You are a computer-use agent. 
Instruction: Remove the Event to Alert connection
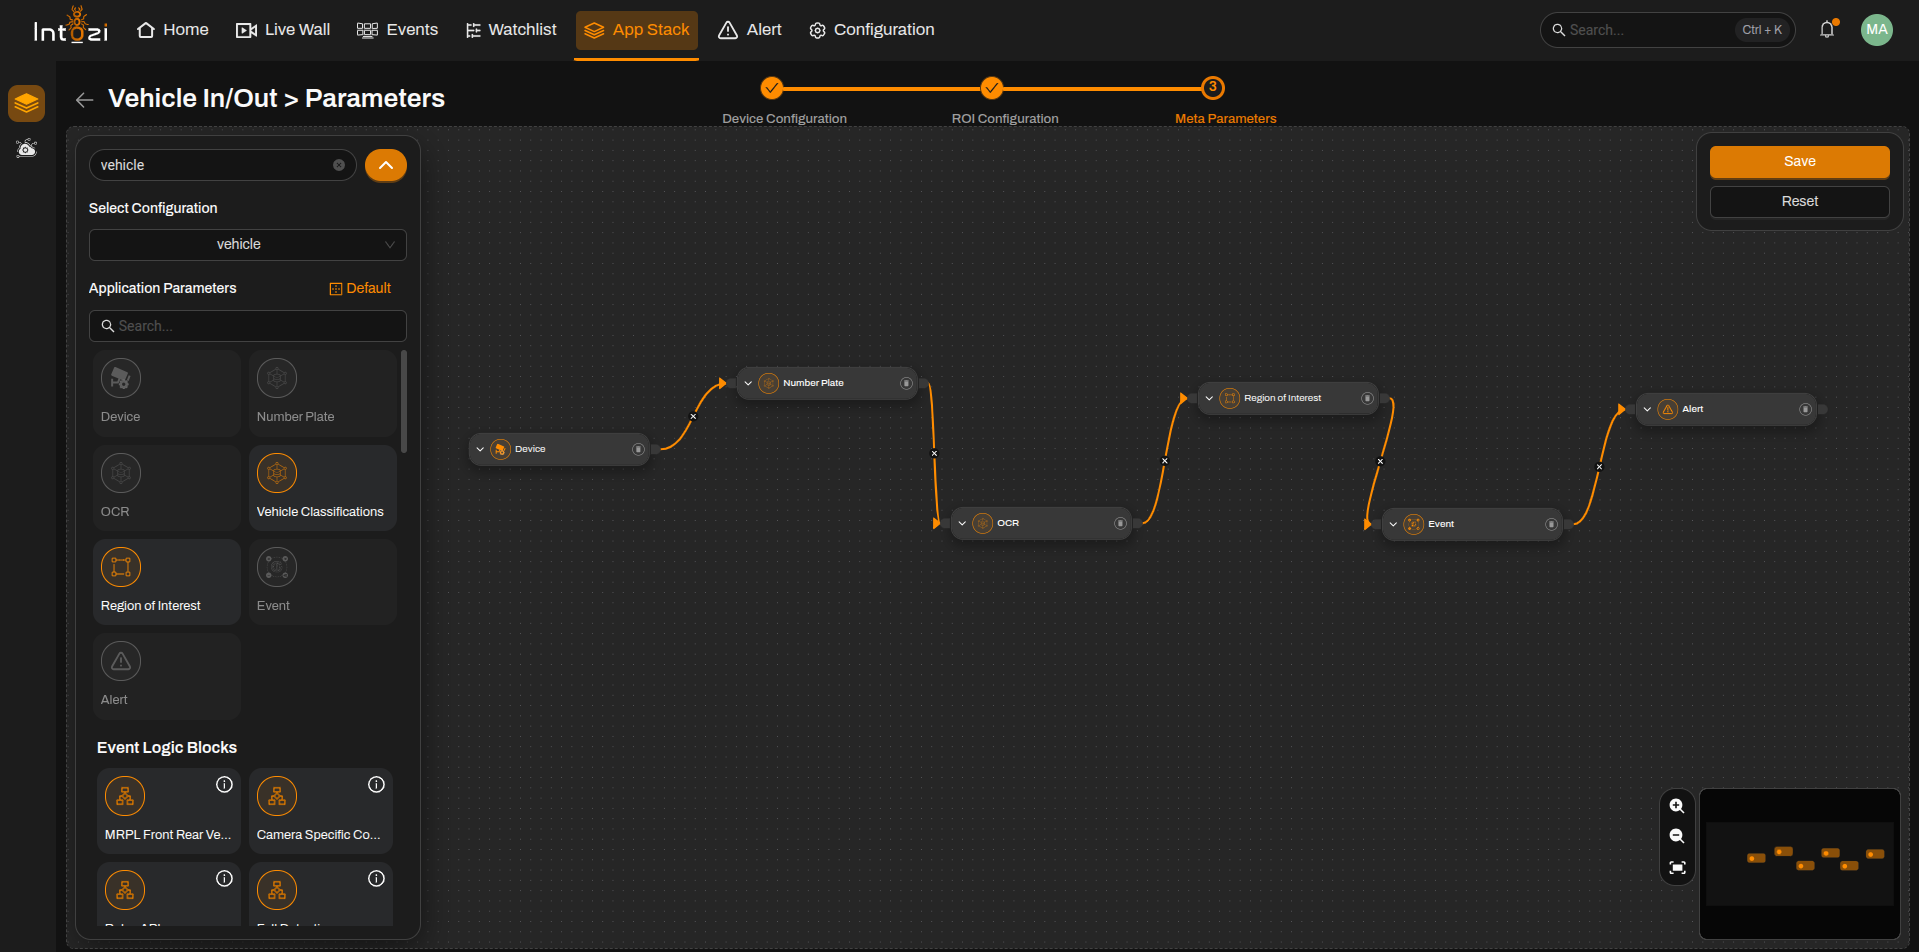click(1599, 467)
